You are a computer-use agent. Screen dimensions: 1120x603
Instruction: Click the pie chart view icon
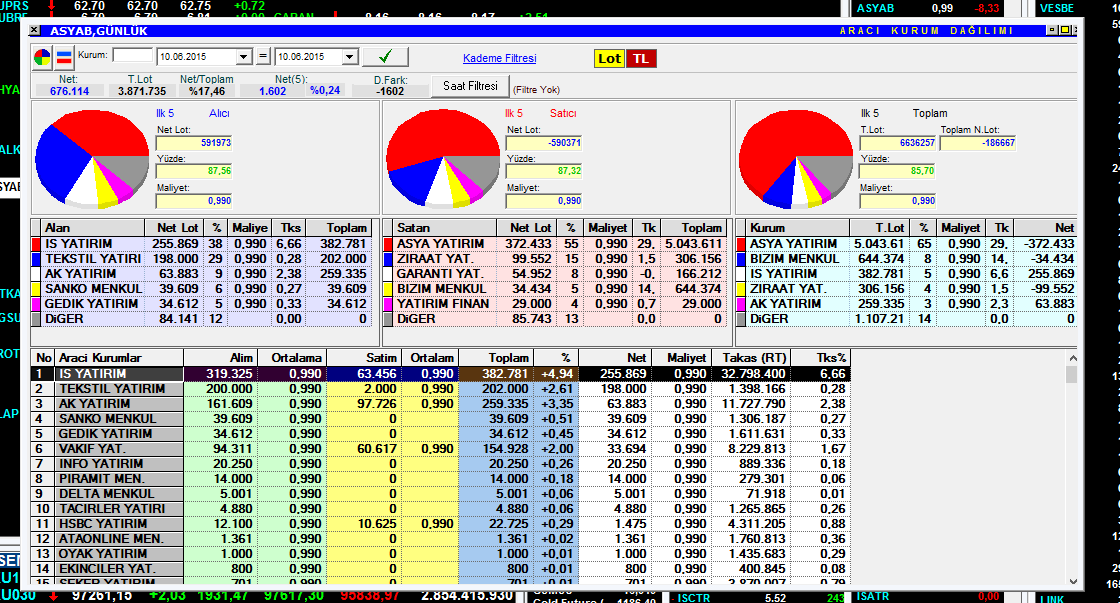(x=43, y=57)
